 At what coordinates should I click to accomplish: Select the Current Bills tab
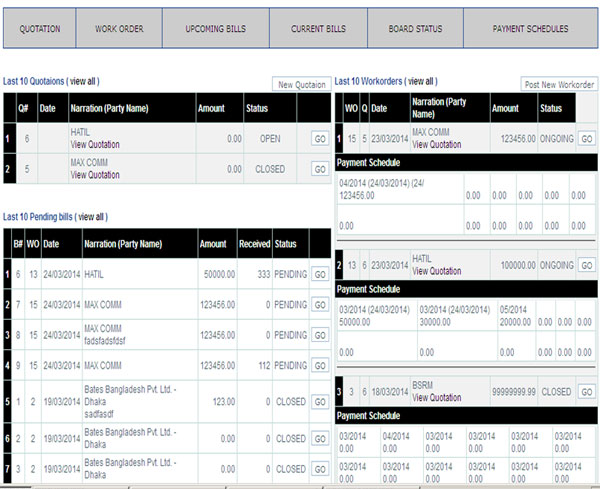click(x=318, y=29)
